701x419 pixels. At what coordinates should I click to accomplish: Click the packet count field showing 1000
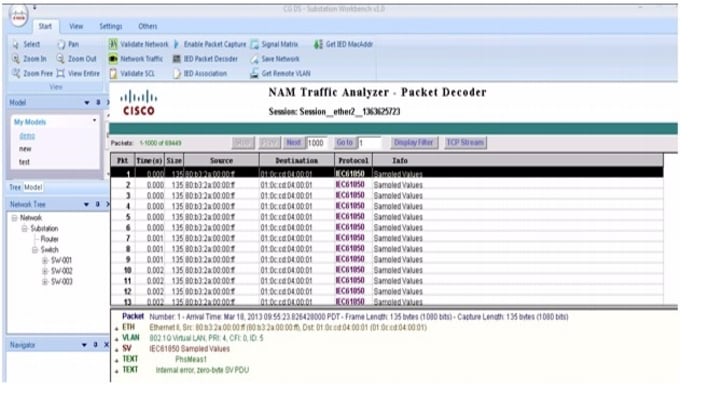(x=317, y=143)
